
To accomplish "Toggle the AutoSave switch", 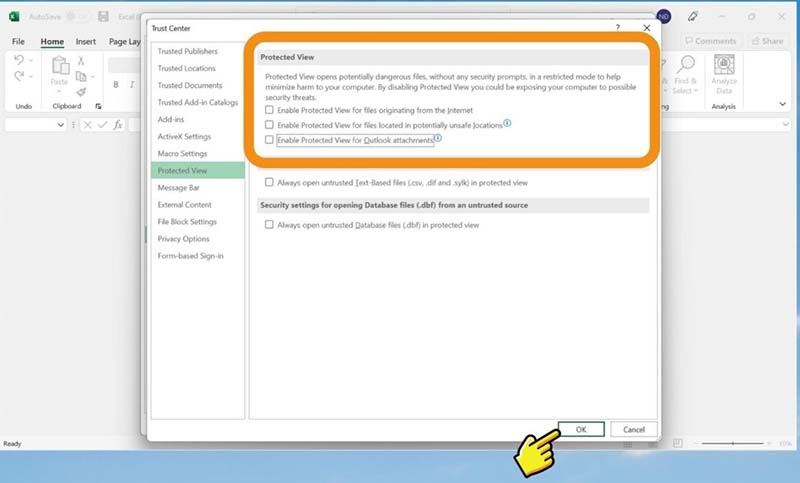I will point(77,16).
